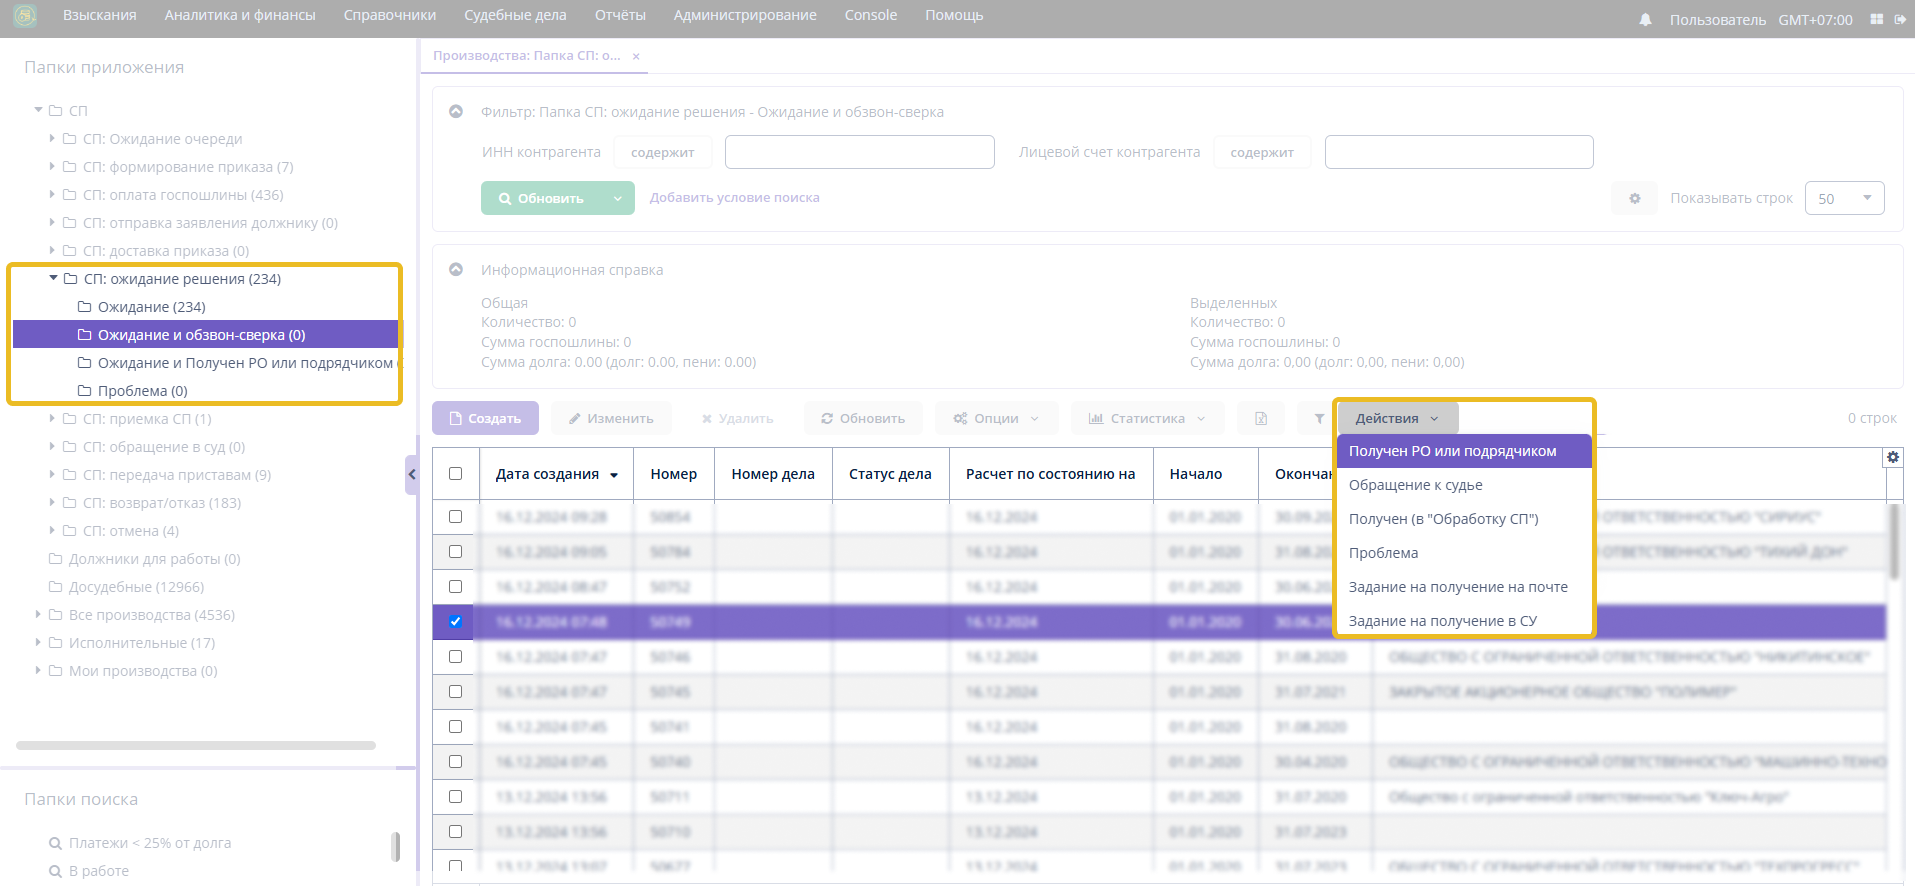Image resolution: width=1915 pixels, height=886 pixels.
Task: Close the Производства tab
Action: click(636, 56)
